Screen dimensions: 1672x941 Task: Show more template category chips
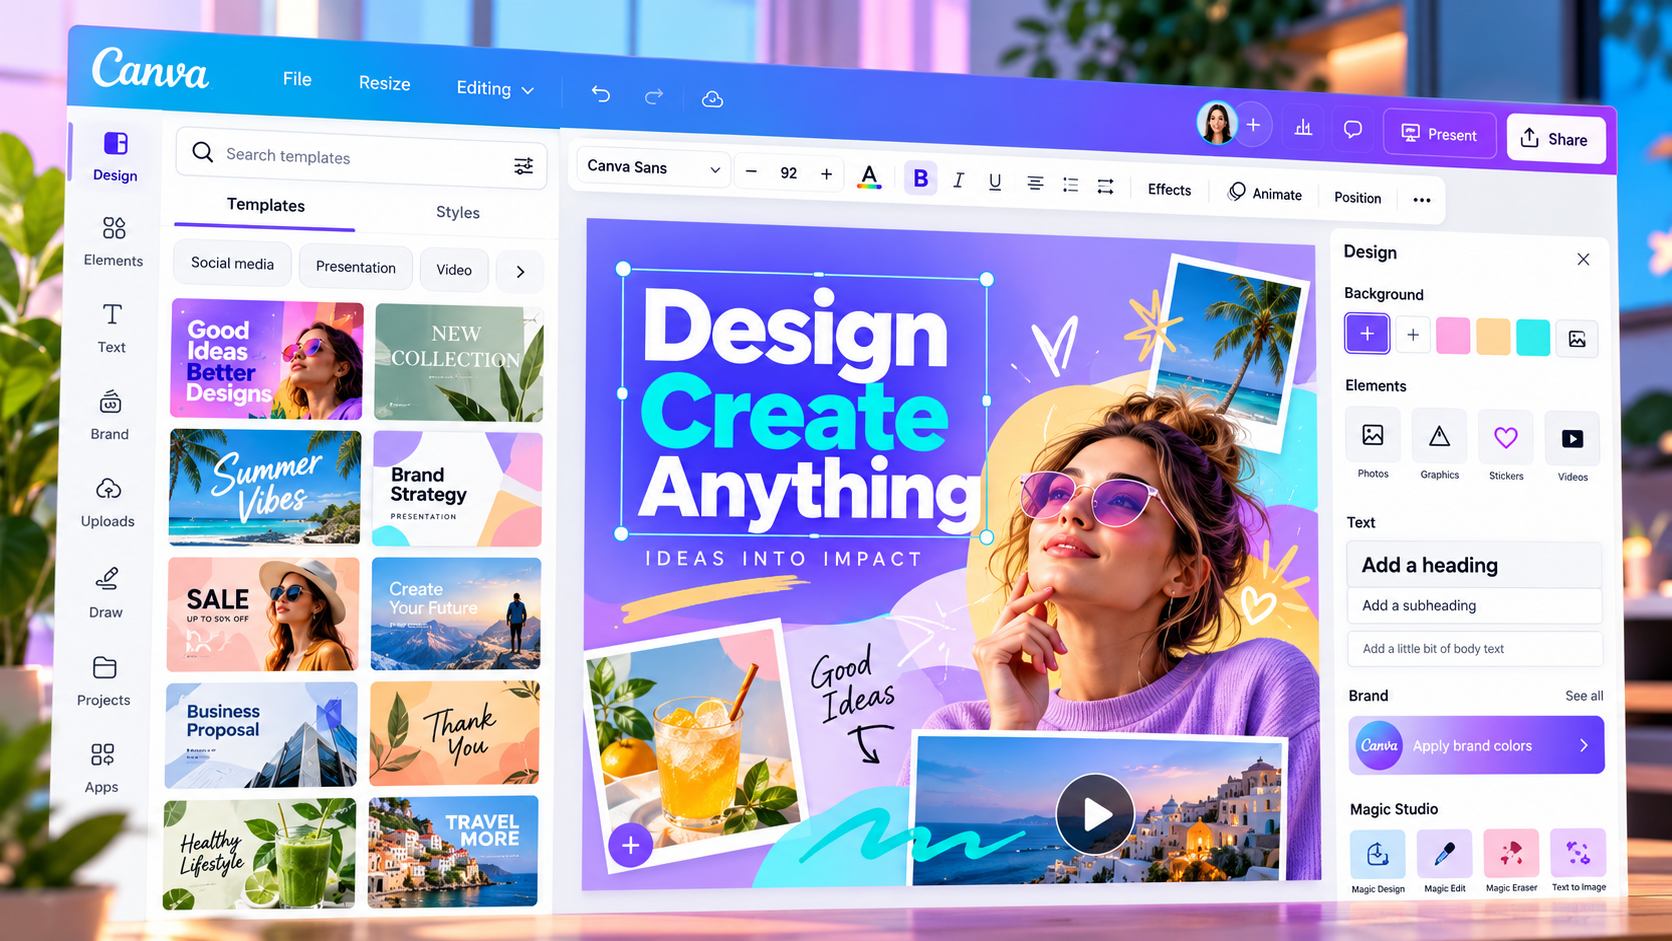[x=520, y=271]
